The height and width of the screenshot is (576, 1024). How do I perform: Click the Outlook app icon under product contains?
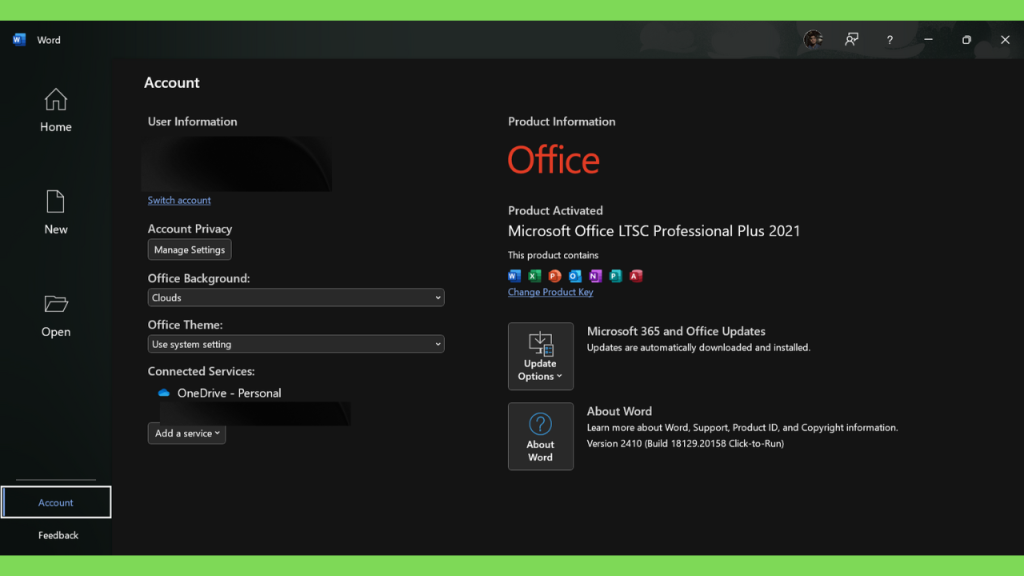tap(575, 276)
